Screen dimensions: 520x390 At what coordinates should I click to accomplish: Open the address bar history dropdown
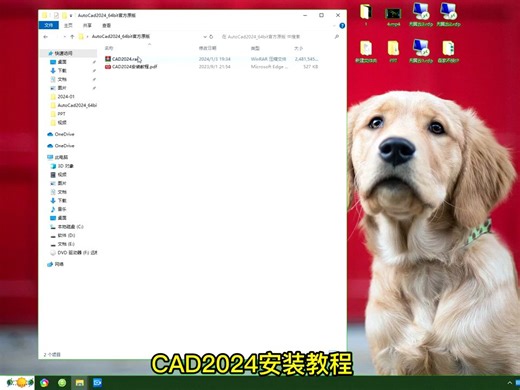[x=205, y=37]
